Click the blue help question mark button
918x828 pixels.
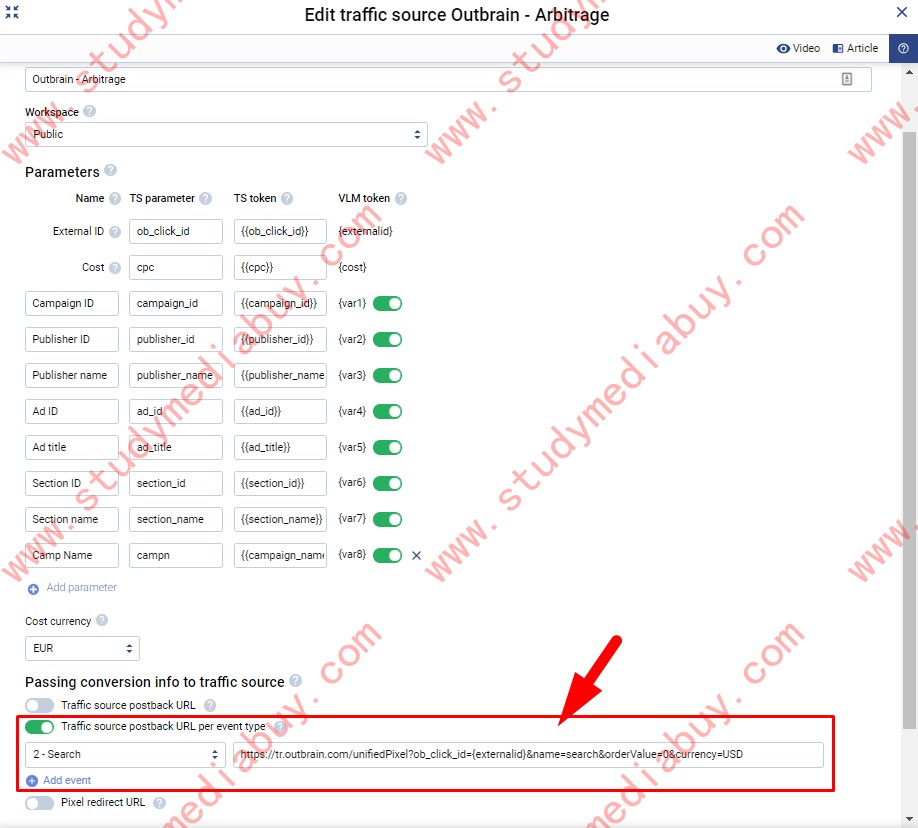(x=903, y=48)
